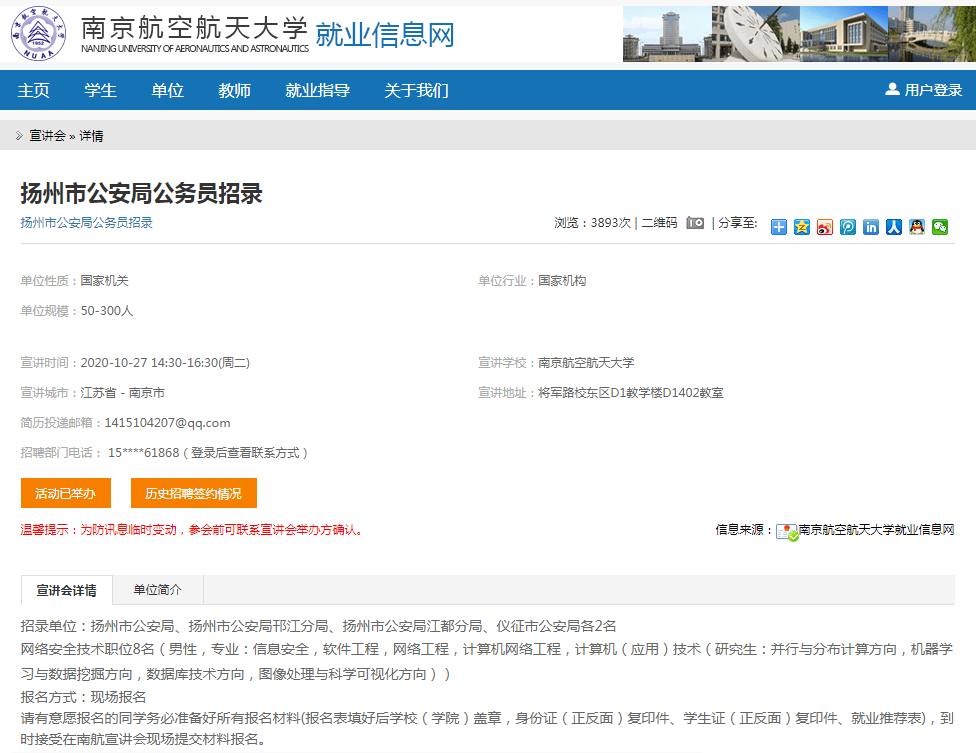Viewport: 976px width, 753px height.
Task: Click the main heading 扬州市公安局公务员招录
Action: pos(142,193)
